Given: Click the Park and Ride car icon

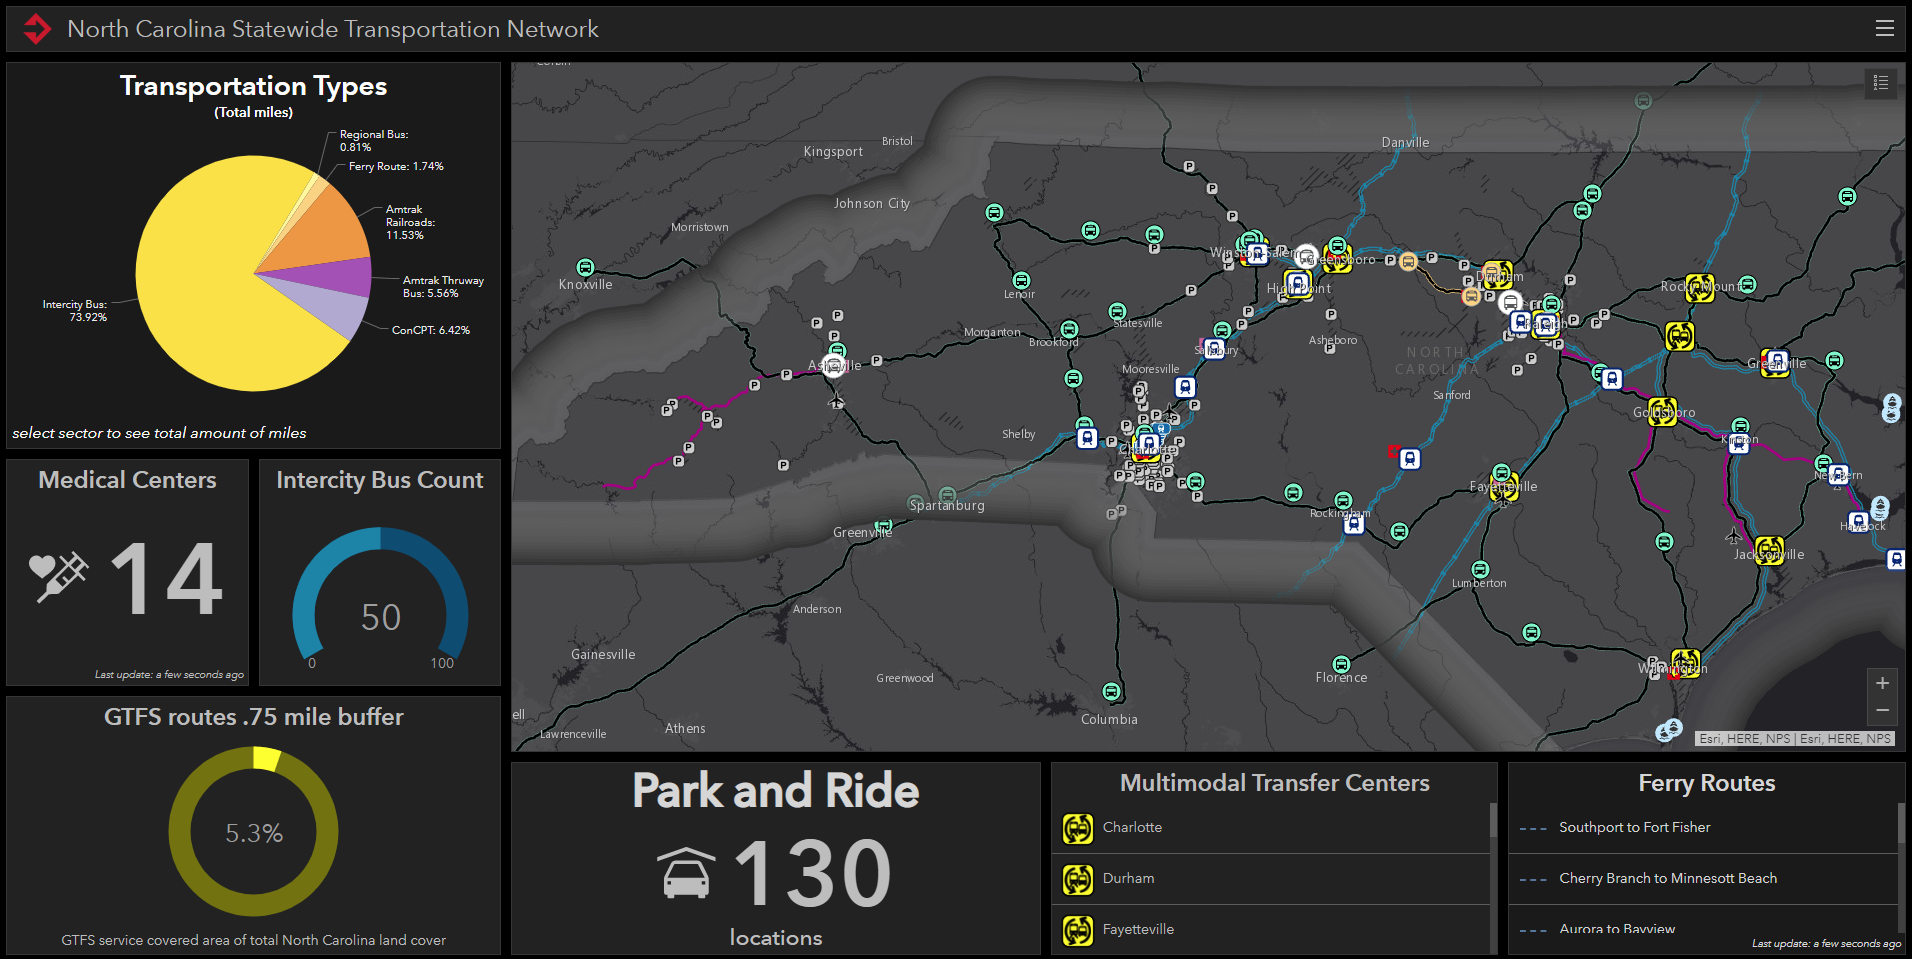Looking at the screenshot, I should click(686, 873).
